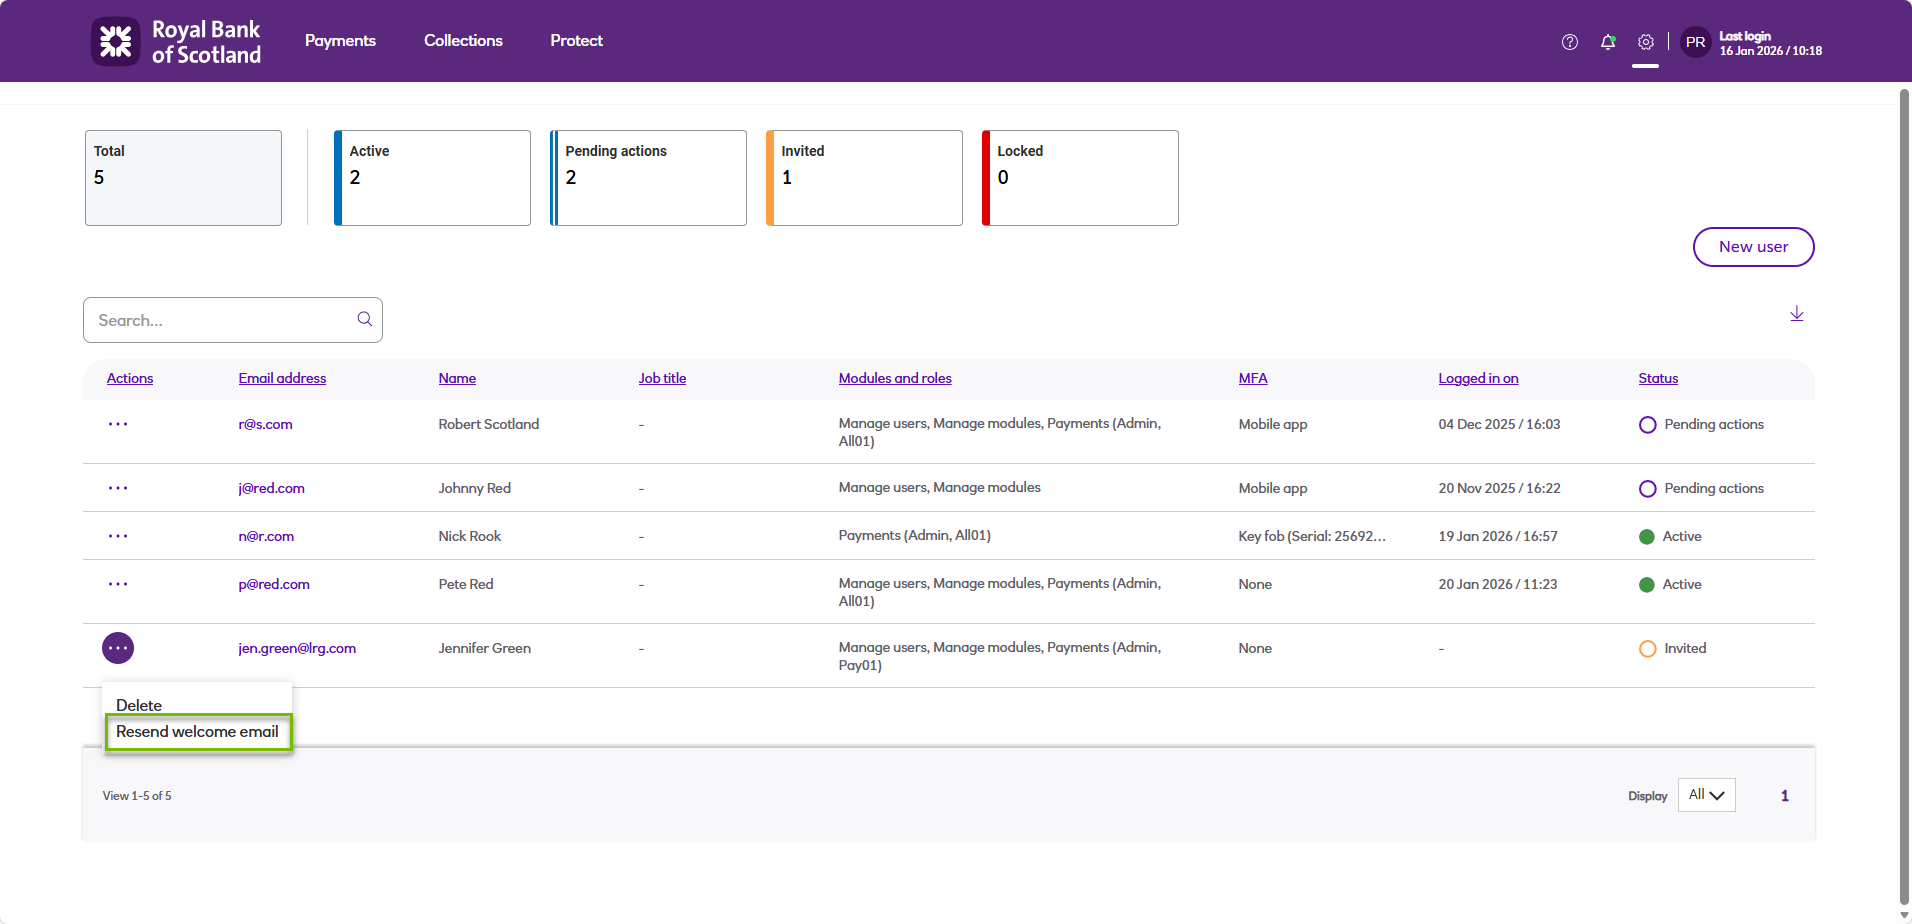
Task: Filter users by Pending actions card
Action: coord(648,178)
